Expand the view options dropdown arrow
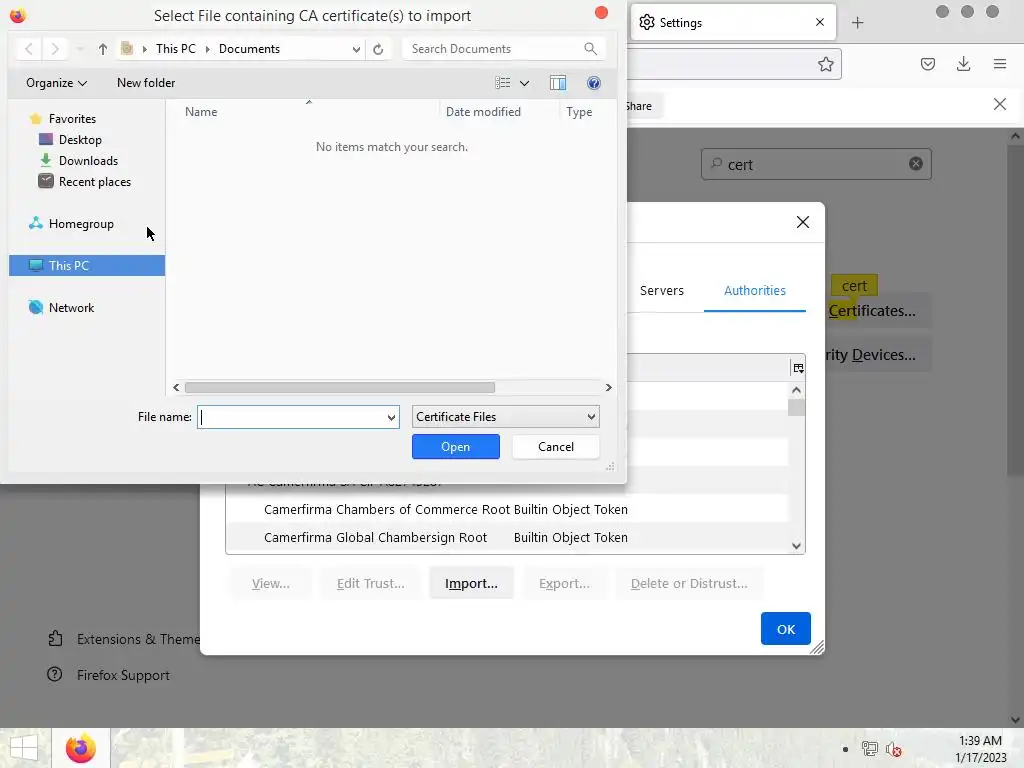Viewport: 1024px width, 768px height. point(524,83)
